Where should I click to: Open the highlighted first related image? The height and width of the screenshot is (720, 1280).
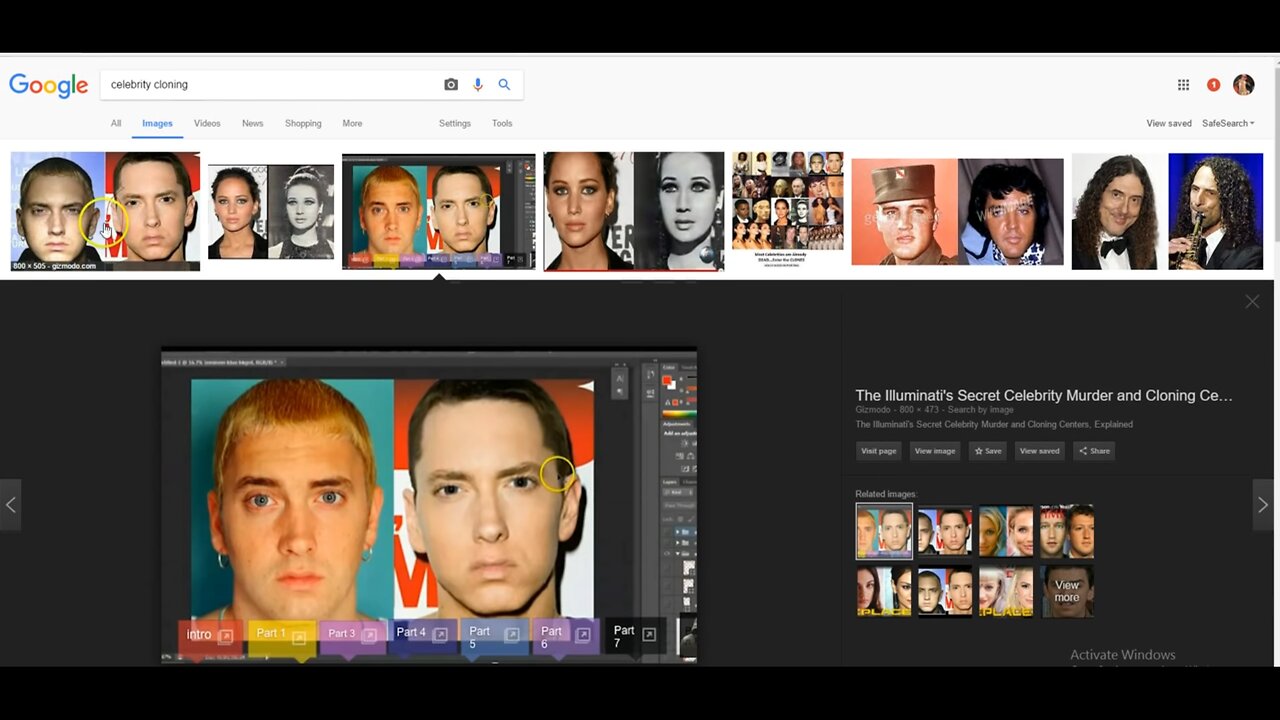click(884, 531)
